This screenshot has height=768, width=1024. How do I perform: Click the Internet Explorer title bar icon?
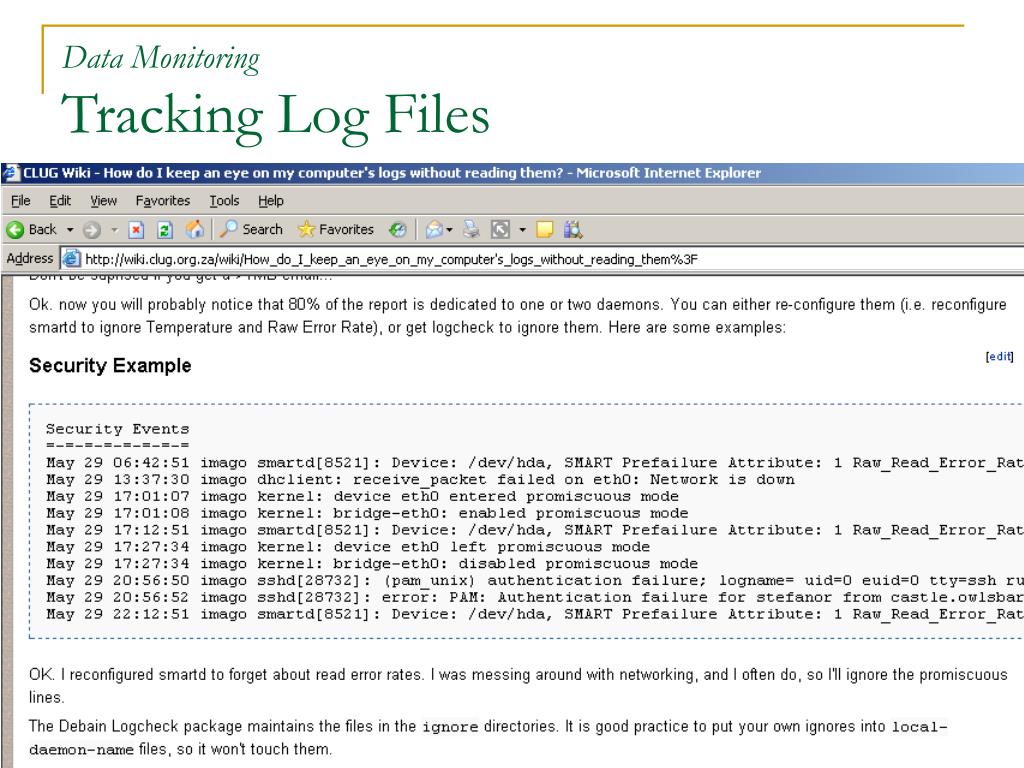[11, 173]
